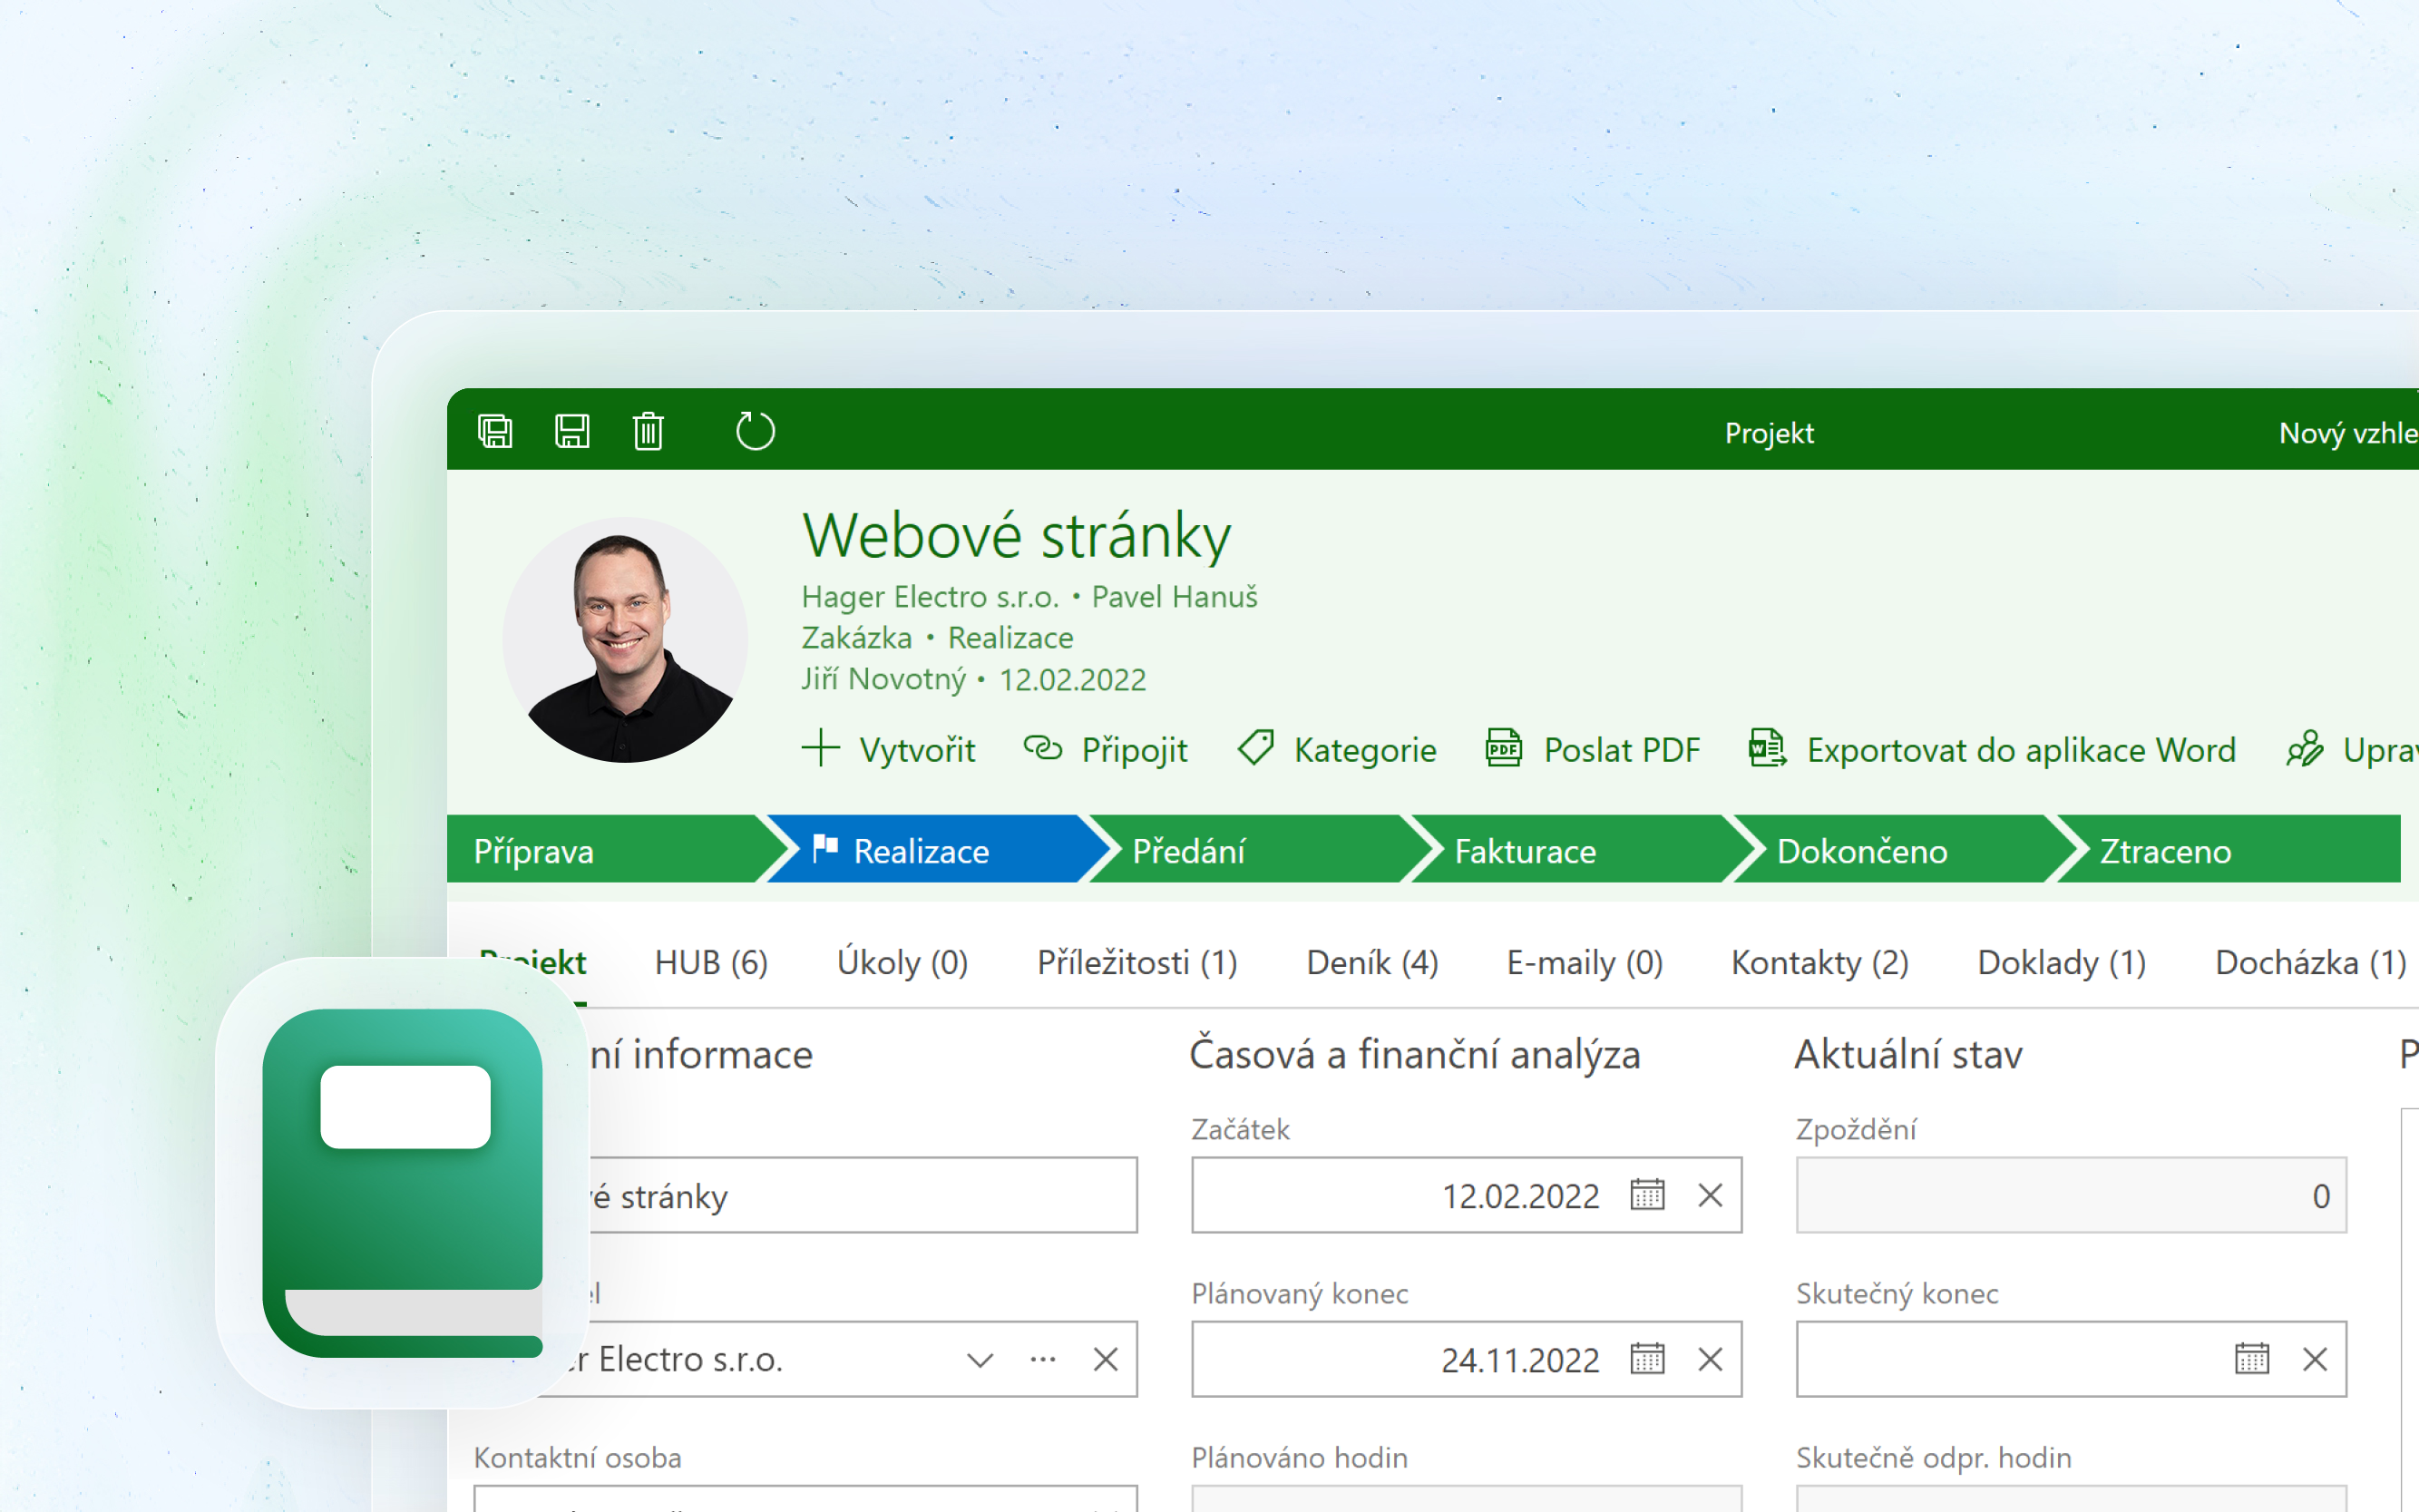The width and height of the screenshot is (2419, 1512).
Task: Clear the Hager Electro s.r.o. company field
Action: click(x=1105, y=1359)
